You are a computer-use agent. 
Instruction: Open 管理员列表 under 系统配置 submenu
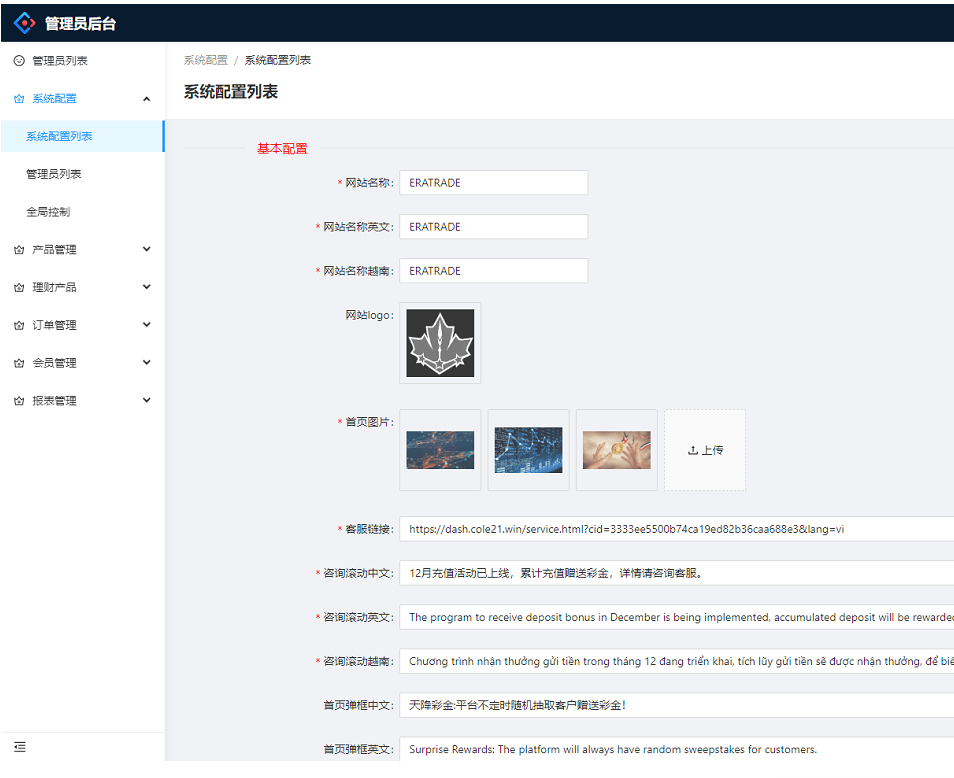pos(54,174)
